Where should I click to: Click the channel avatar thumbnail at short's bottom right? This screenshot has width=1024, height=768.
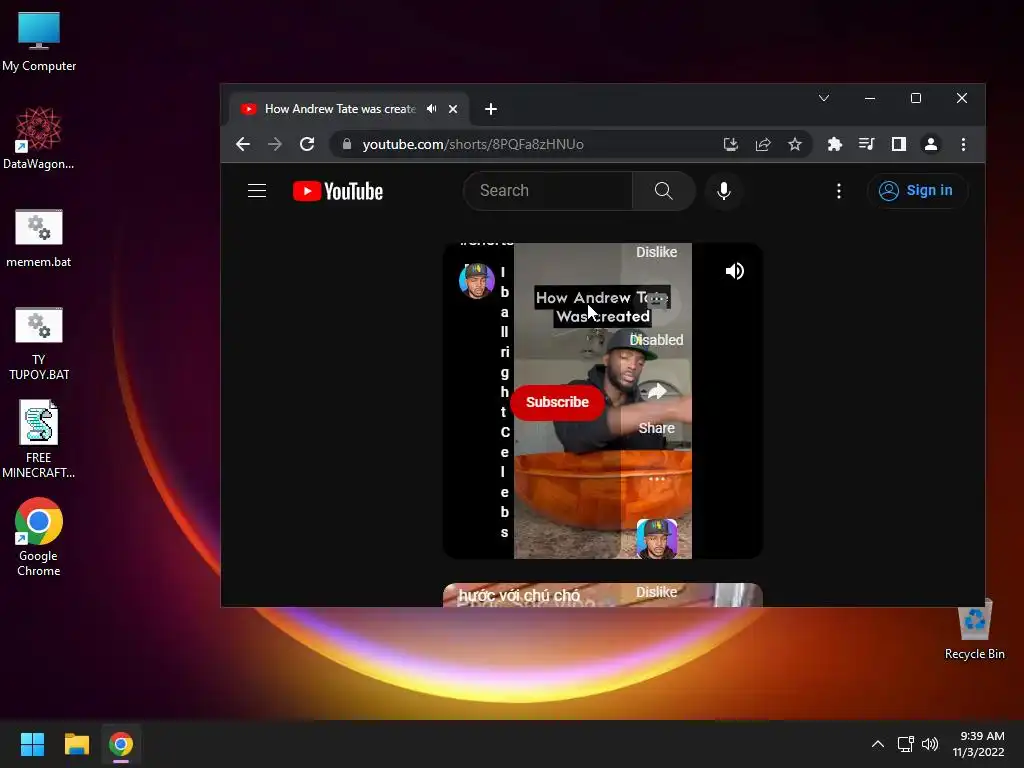[x=657, y=539]
